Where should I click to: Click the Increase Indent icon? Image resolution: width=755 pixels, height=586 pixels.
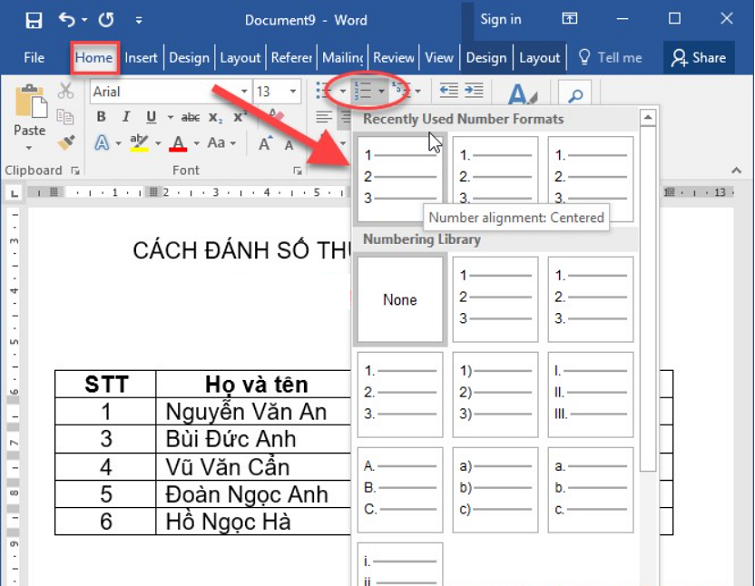coord(473,91)
